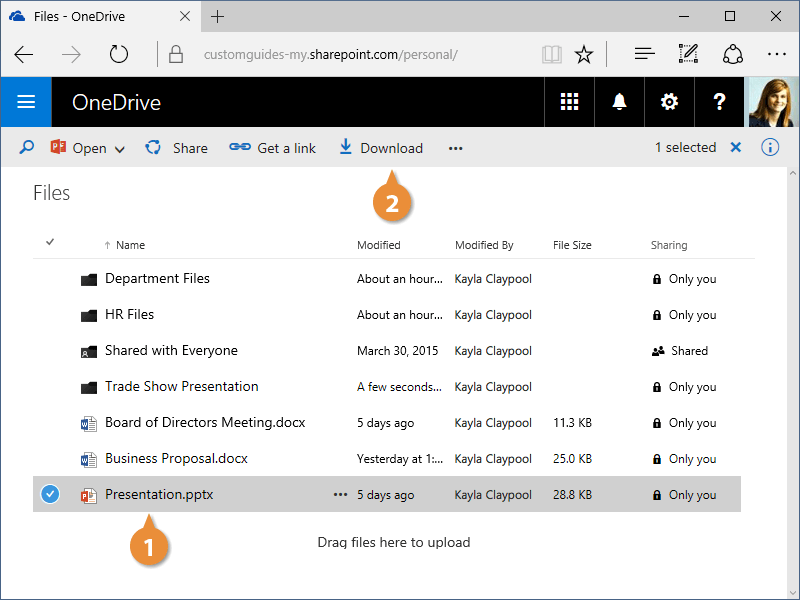The height and width of the screenshot is (600, 800).
Task: Open the notifications bell
Action: tap(619, 102)
